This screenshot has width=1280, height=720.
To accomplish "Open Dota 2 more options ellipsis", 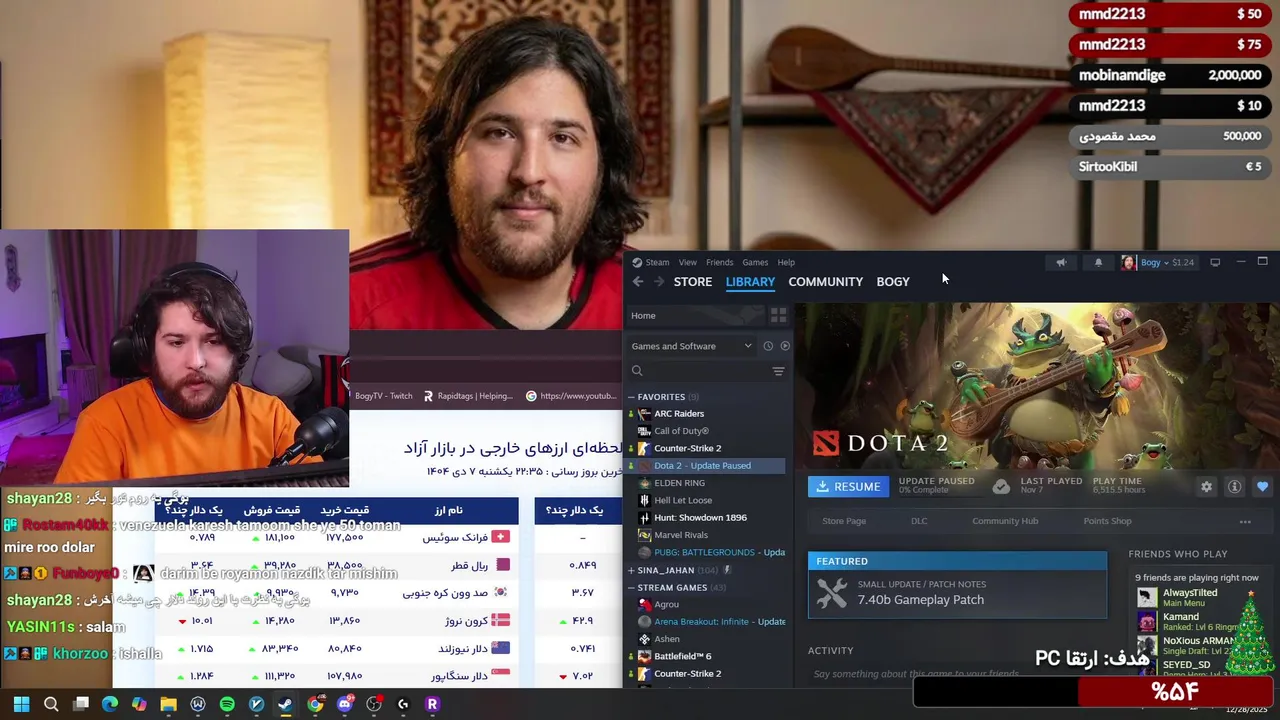I will click(1245, 521).
